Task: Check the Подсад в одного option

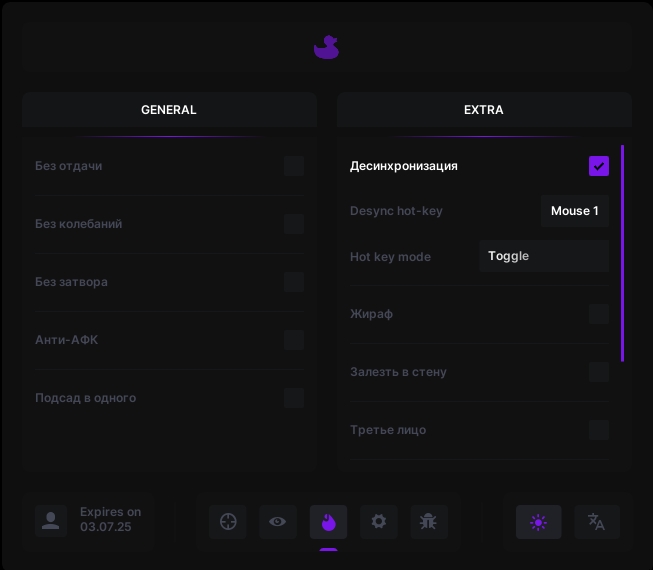Action: click(294, 398)
